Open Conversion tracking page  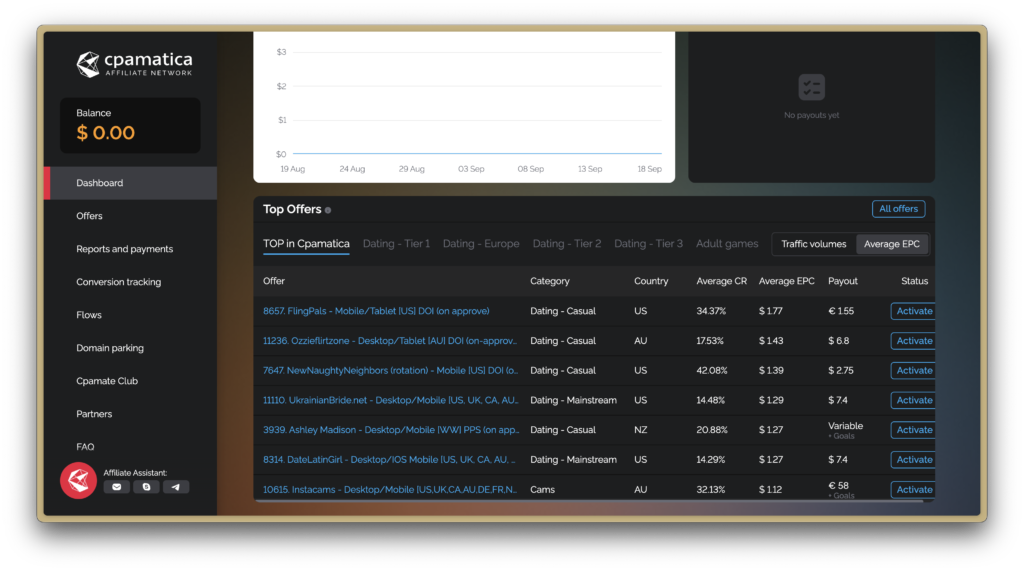pos(118,282)
